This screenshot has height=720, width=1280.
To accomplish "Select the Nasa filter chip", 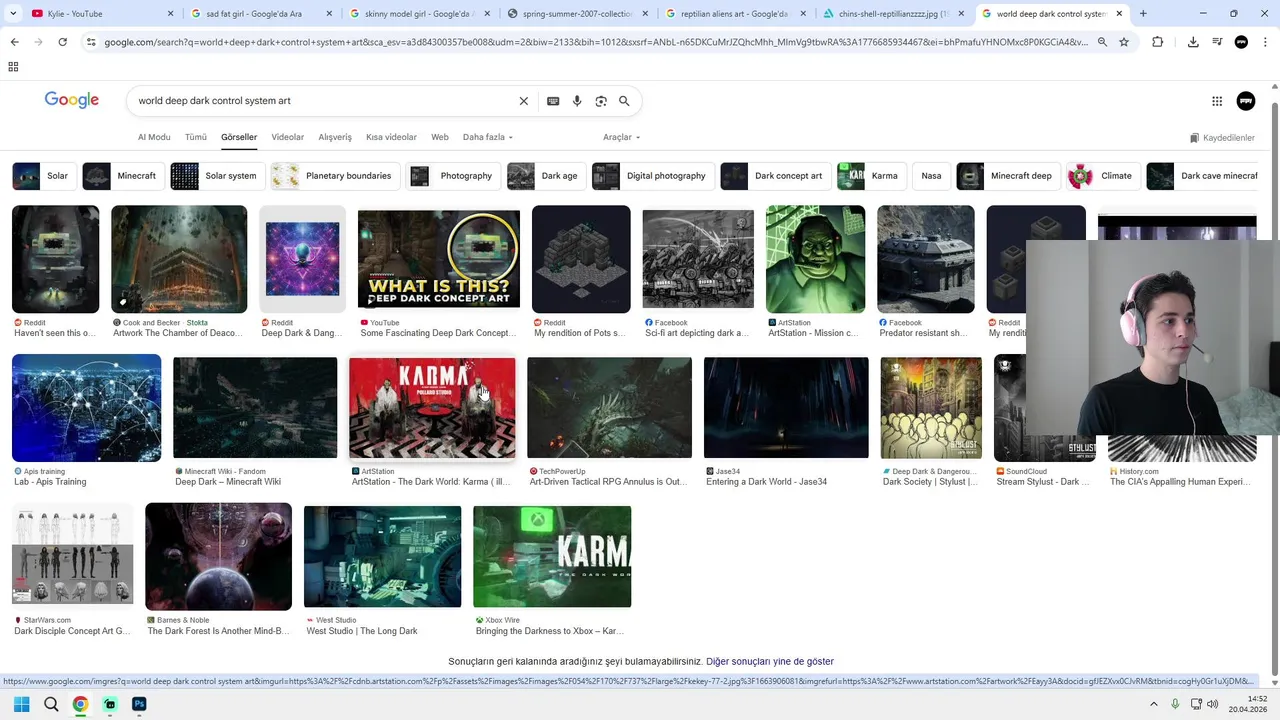I will coord(931,176).
